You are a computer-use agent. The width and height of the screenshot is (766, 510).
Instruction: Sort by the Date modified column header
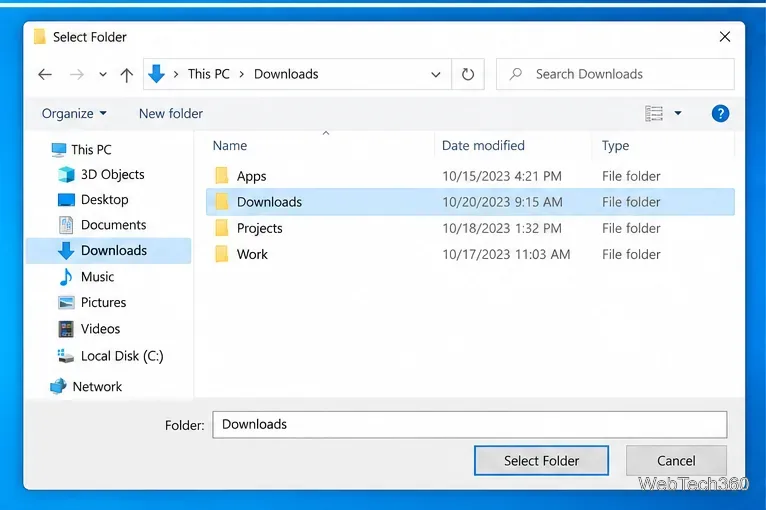483,146
